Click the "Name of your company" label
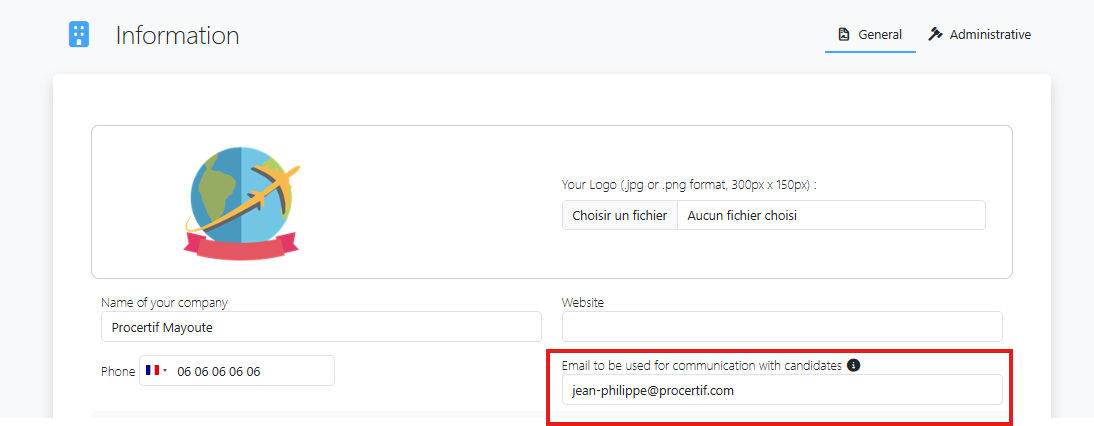The height and width of the screenshot is (426, 1094). [x=164, y=302]
